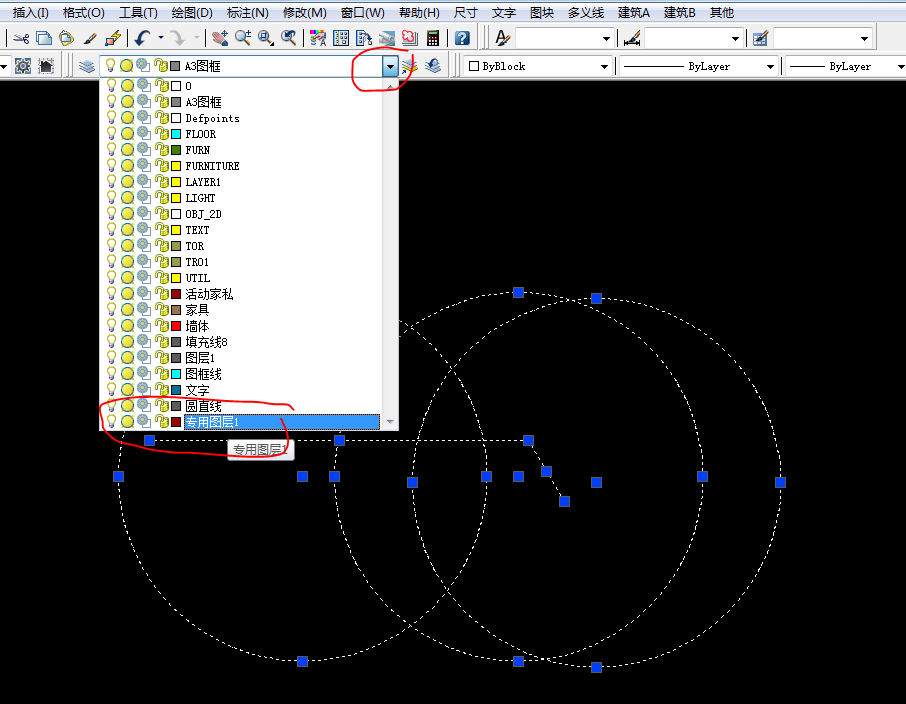906x704 pixels.
Task: Toggle freeze sun icon for FURN layer
Action: [x=127, y=150]
